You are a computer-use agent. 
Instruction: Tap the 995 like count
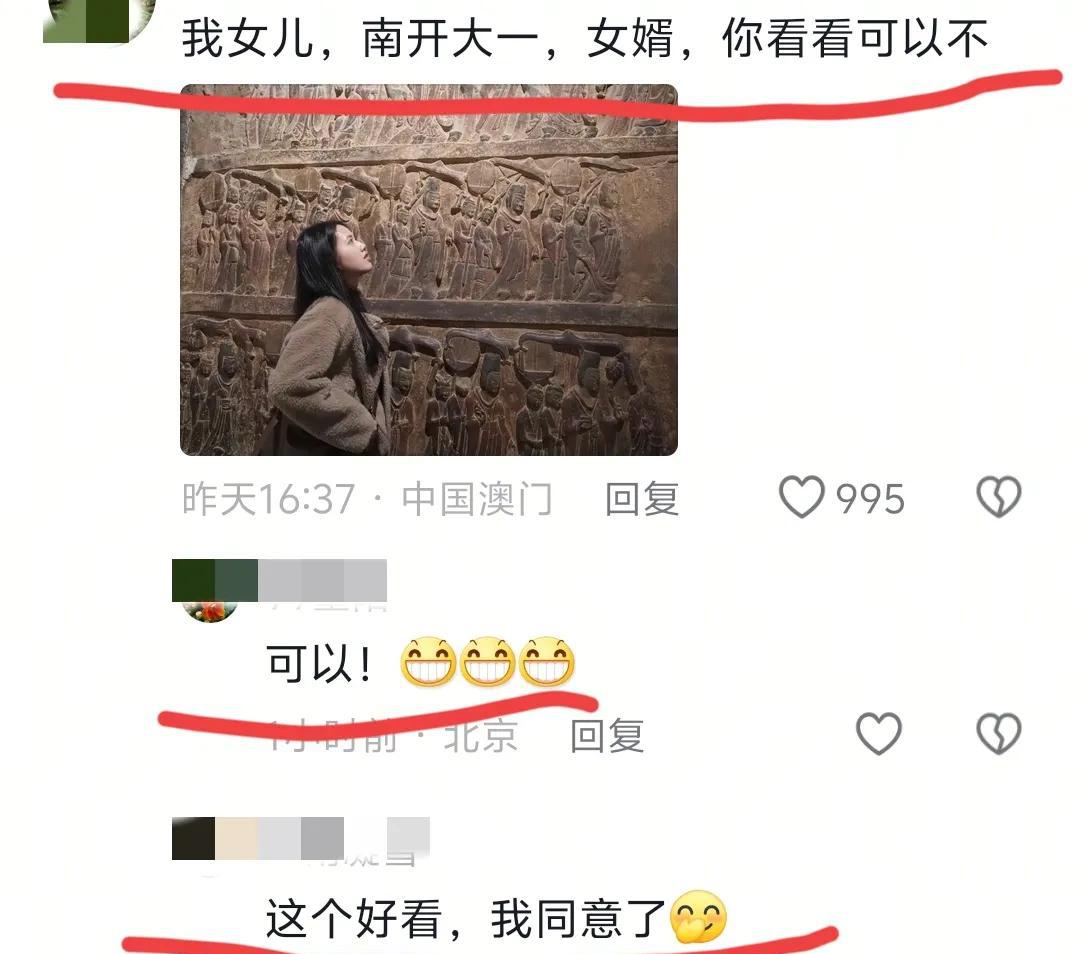tap(870, 499)
